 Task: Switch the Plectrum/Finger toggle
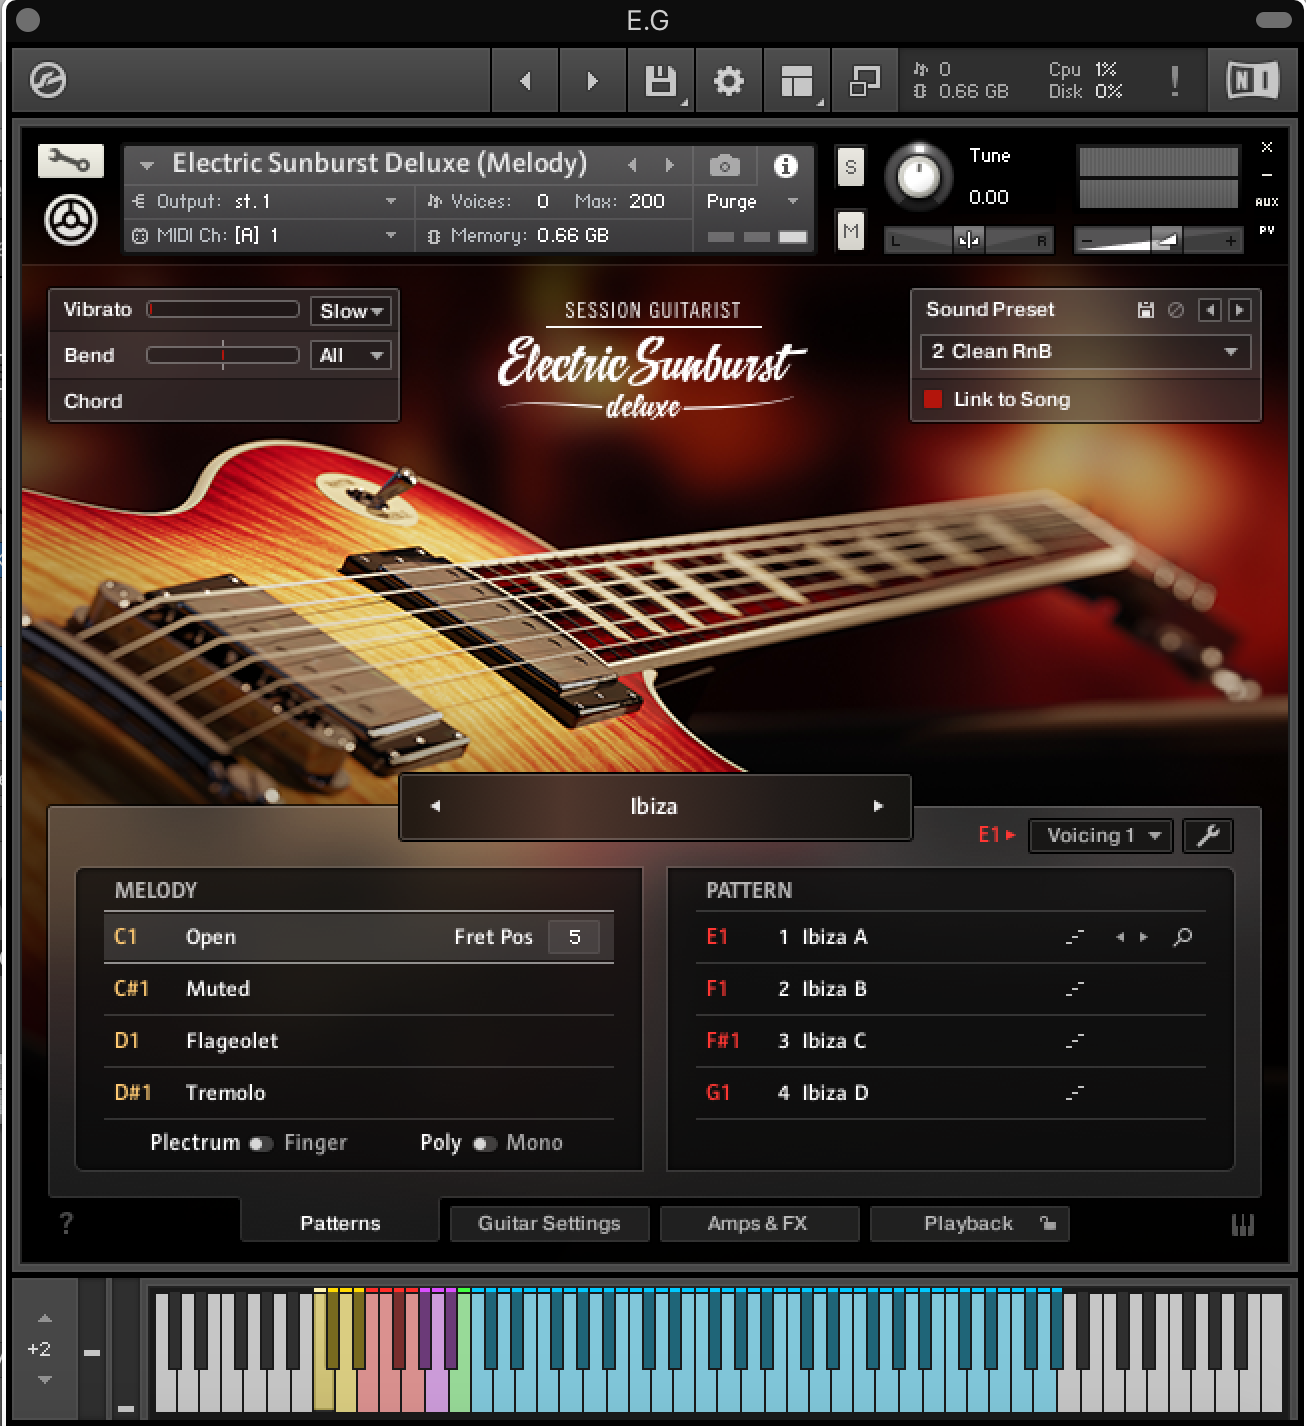261,1143
